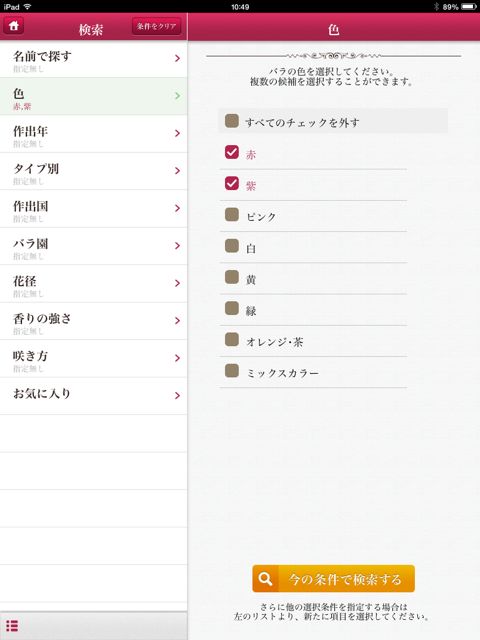Open the 作出年 row arrow
Image resolution: width=480 pixels, height=640 pixels.
(177, 133)
